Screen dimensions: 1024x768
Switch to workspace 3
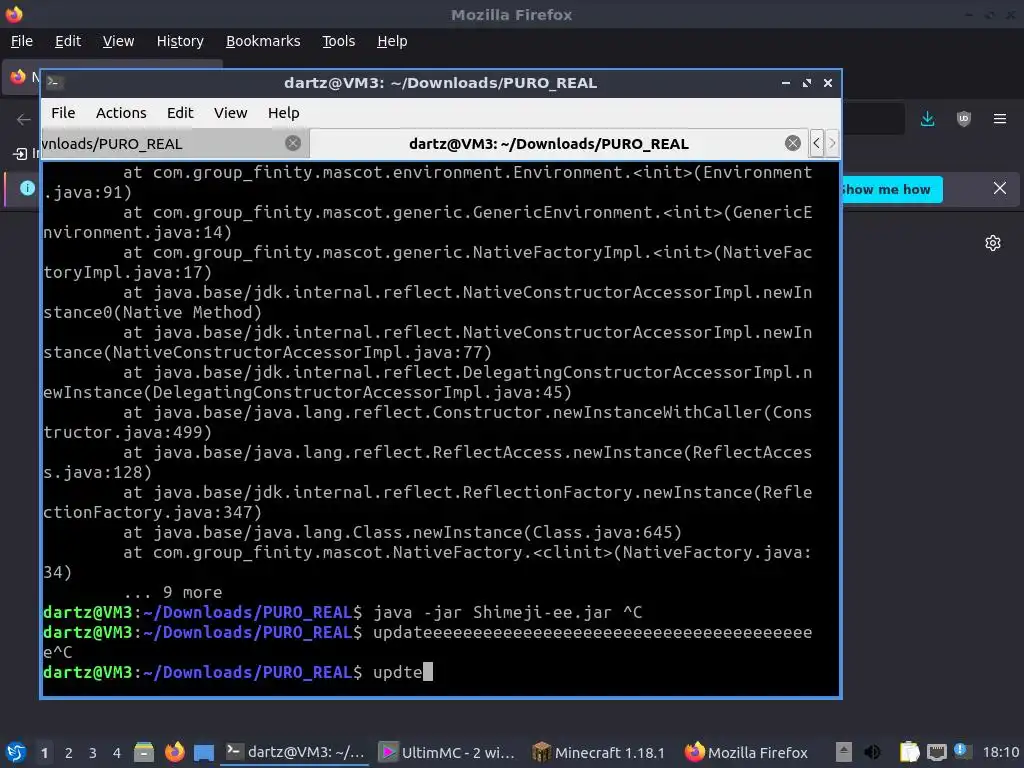(x=93, y=753)
